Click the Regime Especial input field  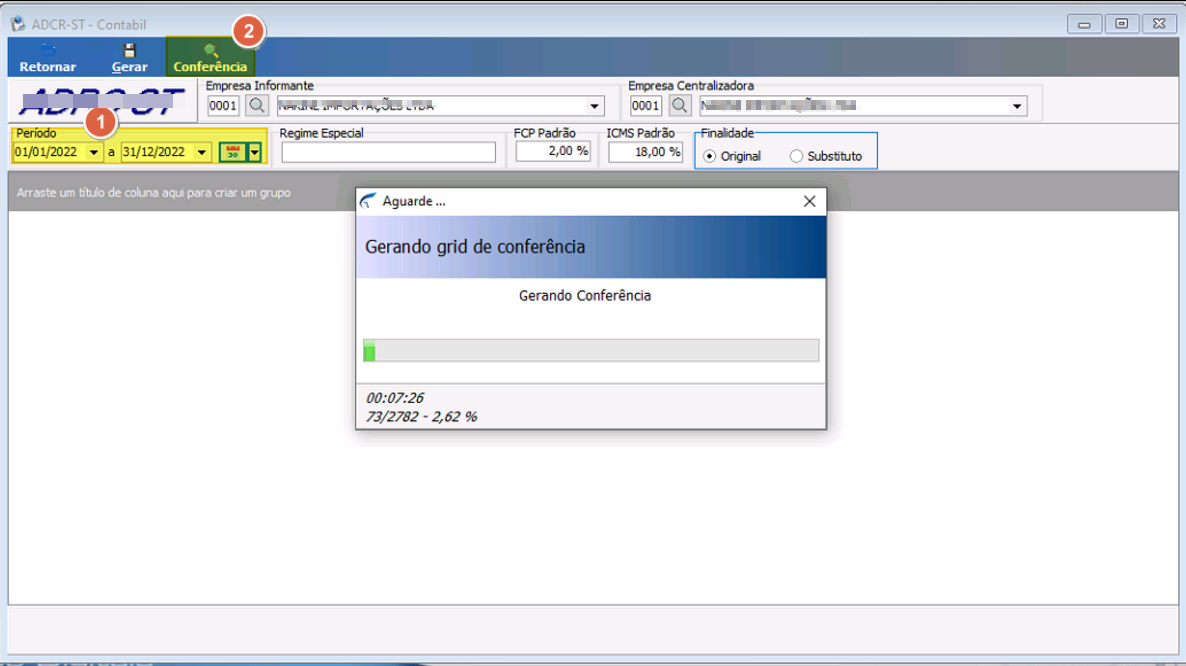pos(389,152)
